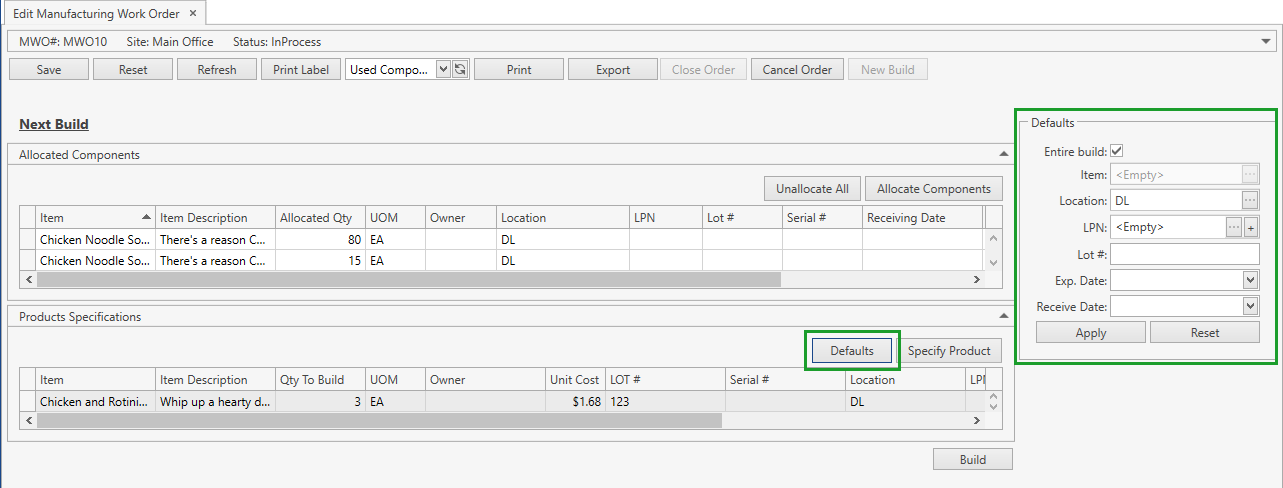Expand the work order header arrow
The width and height of the screenshot is (1283, 488).
coord(1267,42)
